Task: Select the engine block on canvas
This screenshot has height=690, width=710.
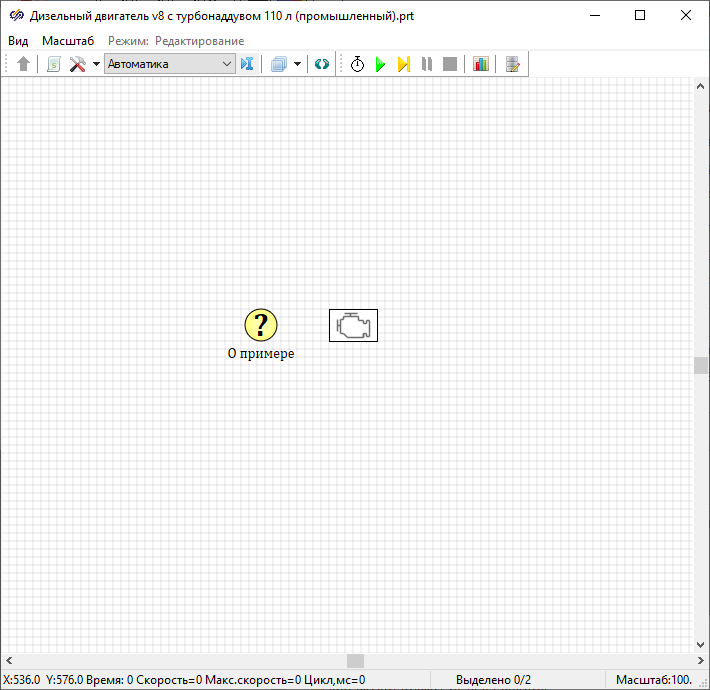Action: (353, 325)
